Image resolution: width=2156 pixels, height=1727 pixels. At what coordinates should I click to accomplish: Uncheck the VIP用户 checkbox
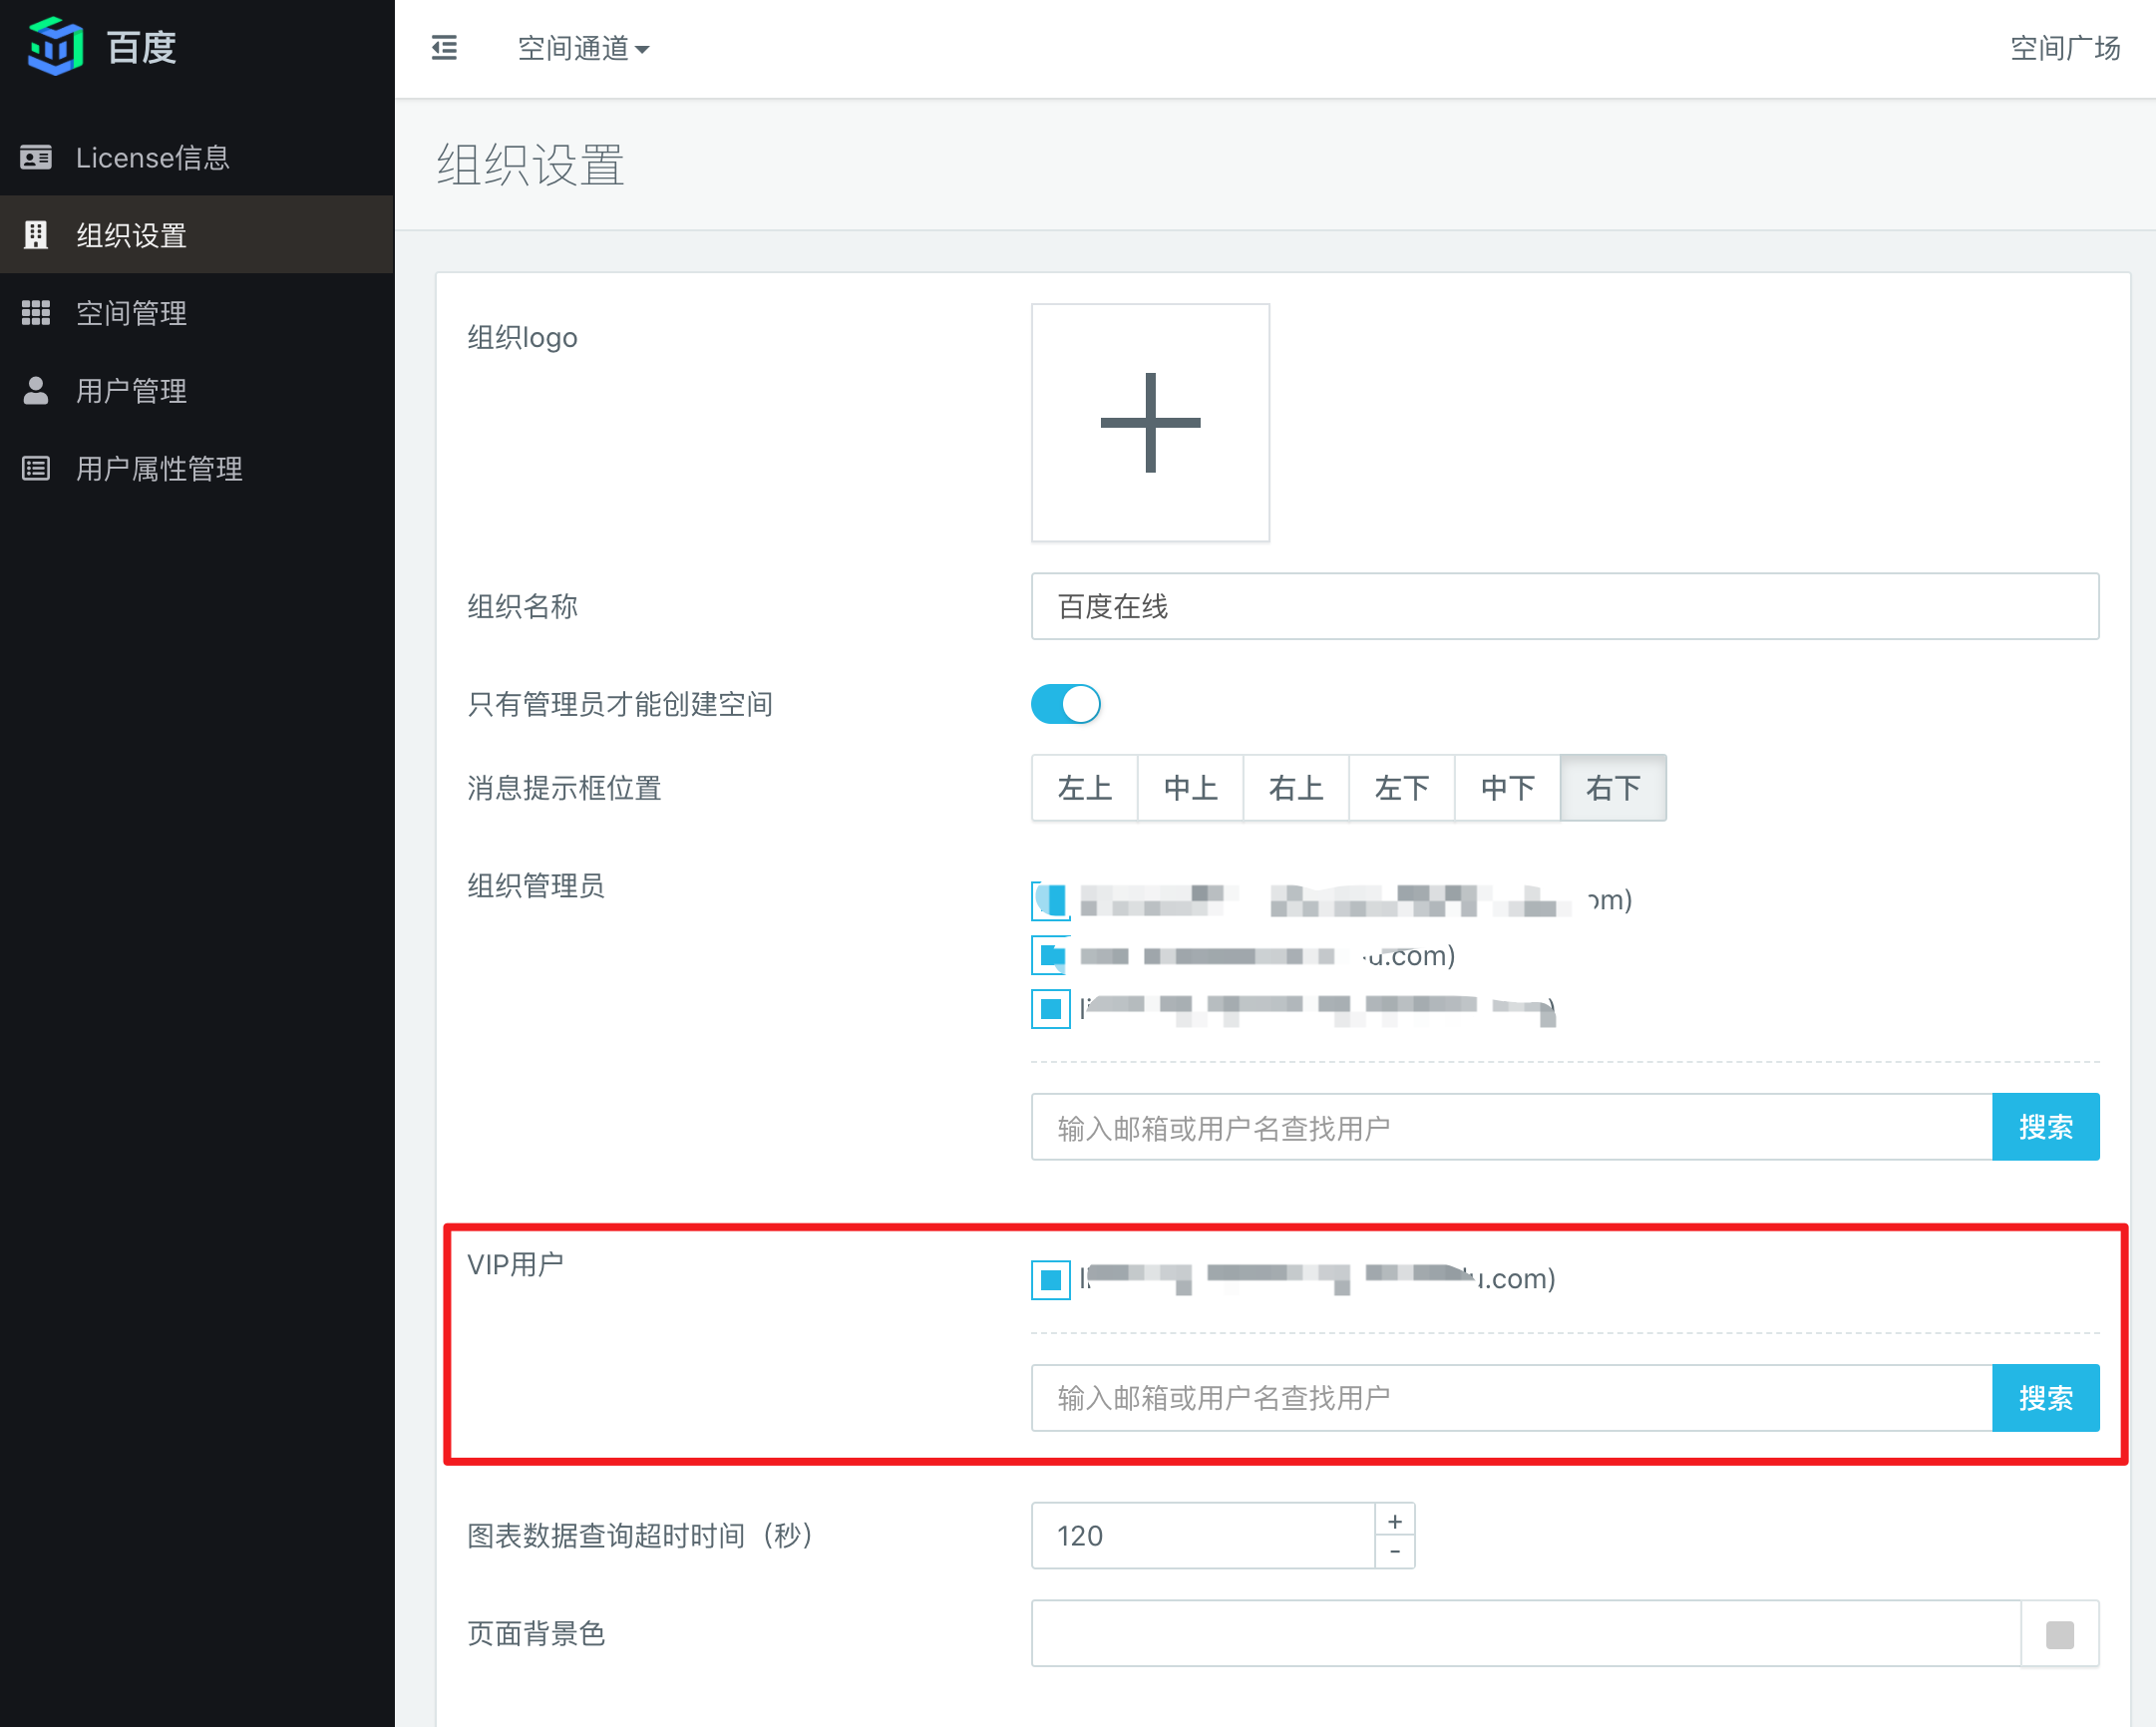1050,1279
